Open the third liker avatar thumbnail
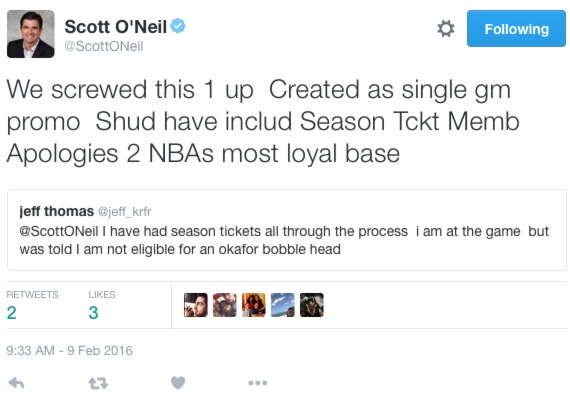Image resolution: width=570 pixels, height=395 pixels. point(254,305)
